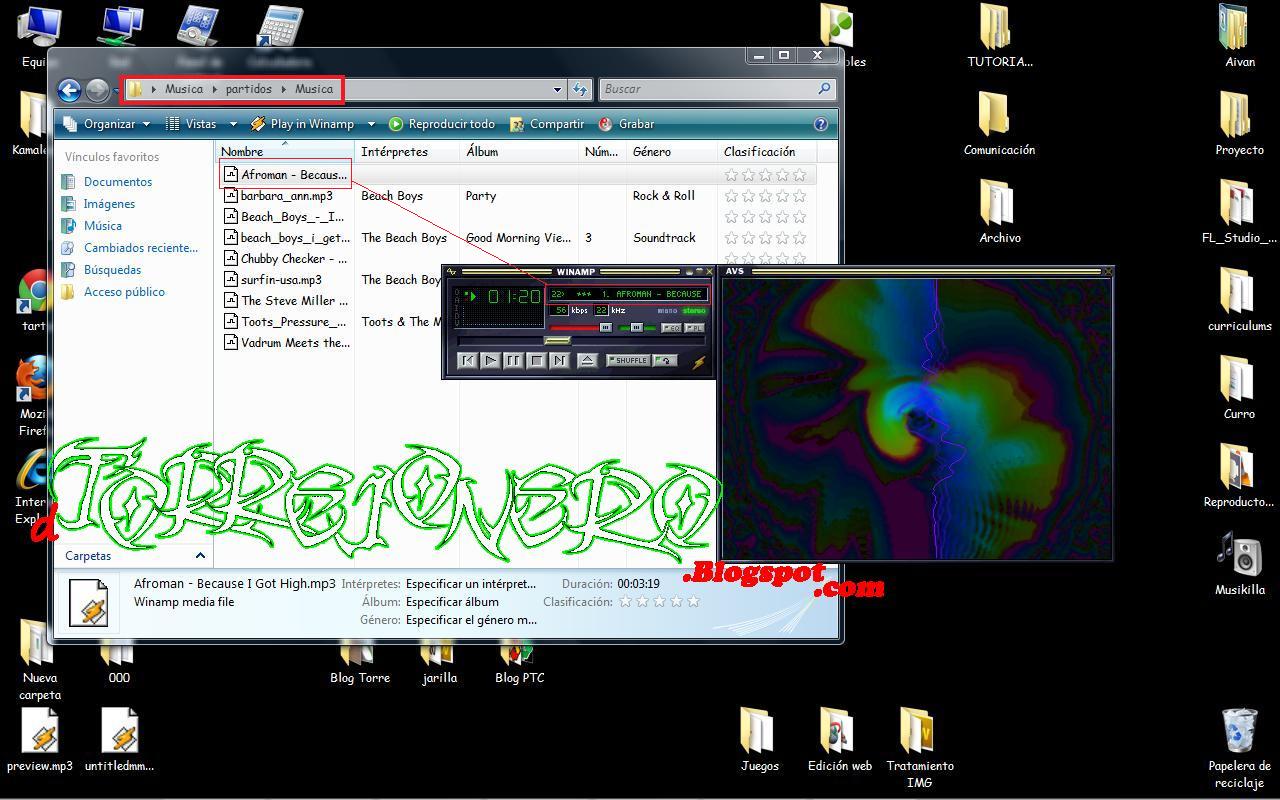1280x800 pixels.
Task: Click Winamp's Previous track button
Action: click(x=468, y=361)
